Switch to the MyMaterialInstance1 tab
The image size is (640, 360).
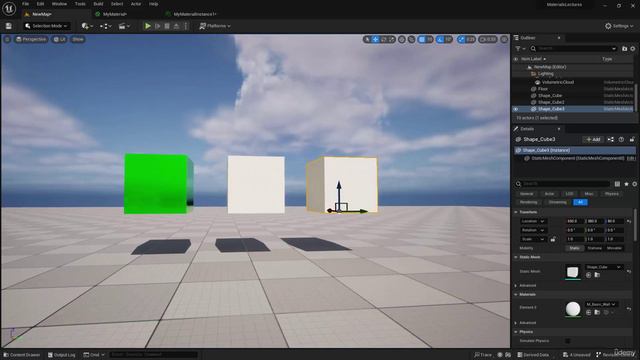coord(194,14)
